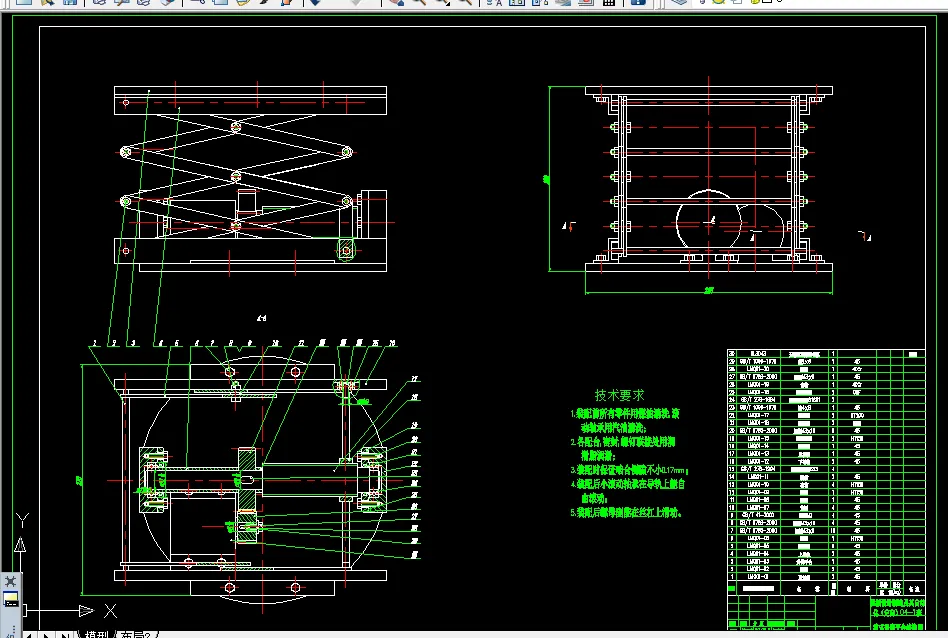This screenshot has width=948, height=638.
Task: Click the next-tab scroll arrow beside 模型 tab
Action: (x=47, y=635)
